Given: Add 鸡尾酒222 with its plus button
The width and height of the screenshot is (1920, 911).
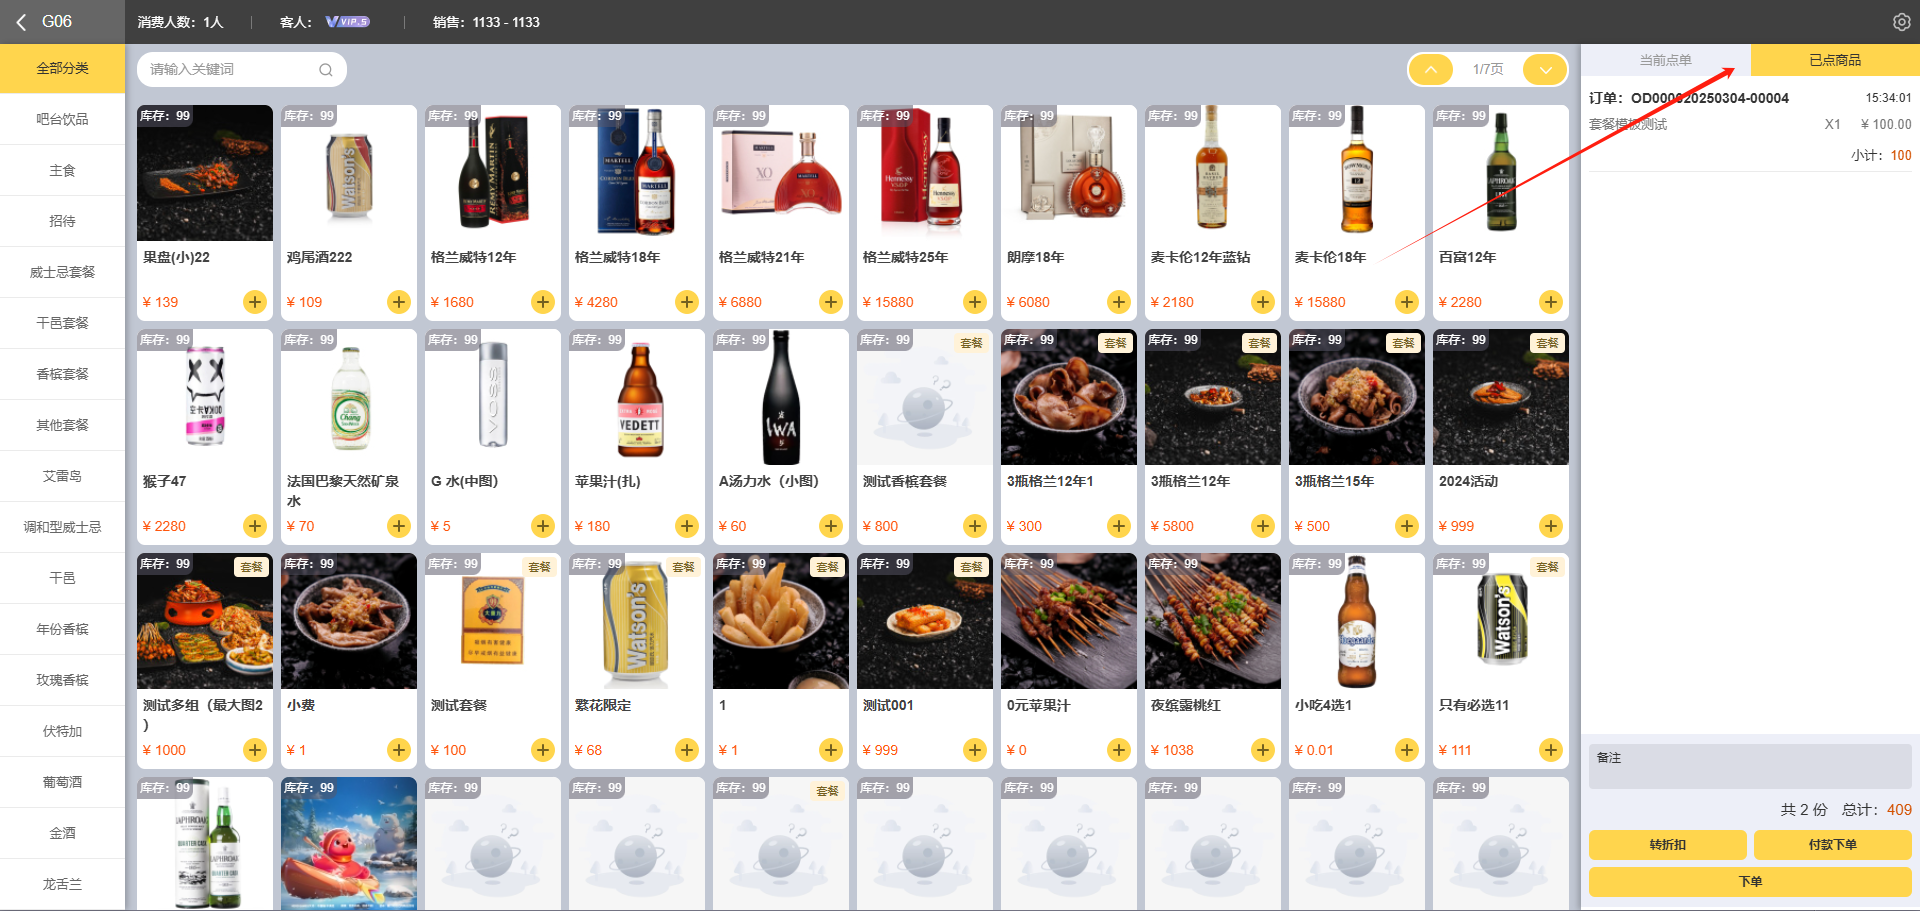Looking at the screenshot, I should click(x=399, y=302).
